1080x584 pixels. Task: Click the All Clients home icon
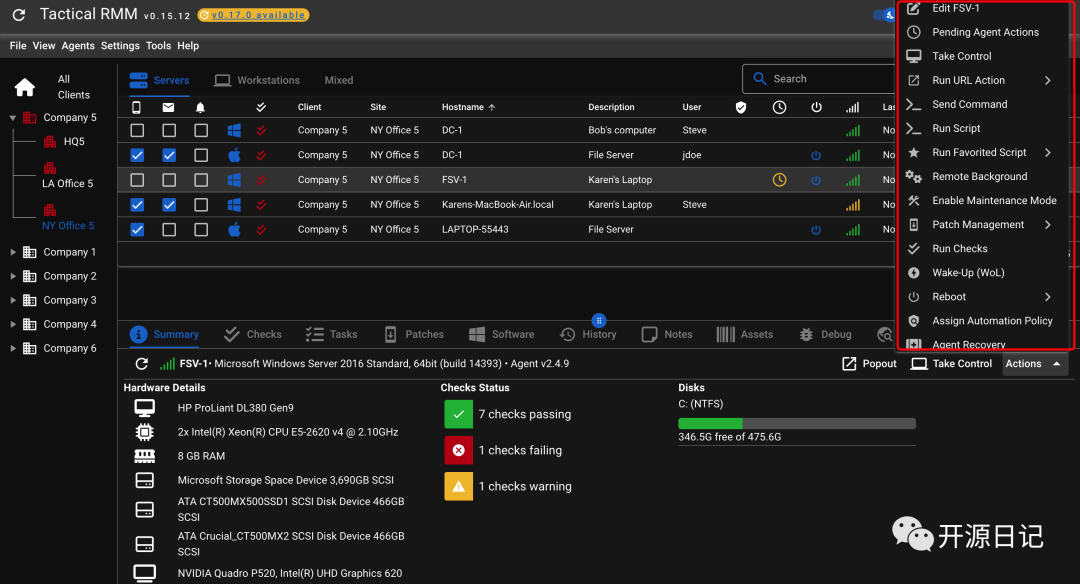pyautogui.click(x=24, y=87)
